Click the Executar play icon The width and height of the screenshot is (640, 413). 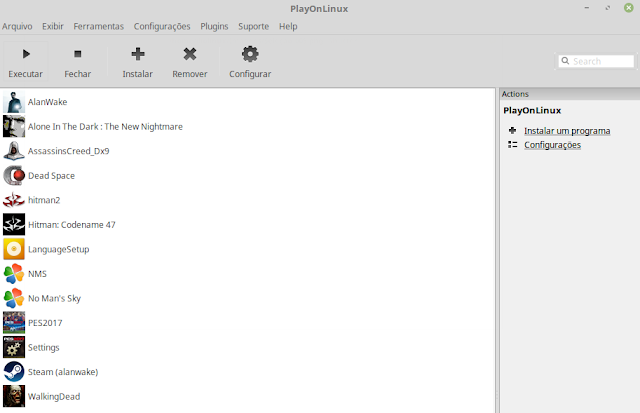tap(26, 54)
